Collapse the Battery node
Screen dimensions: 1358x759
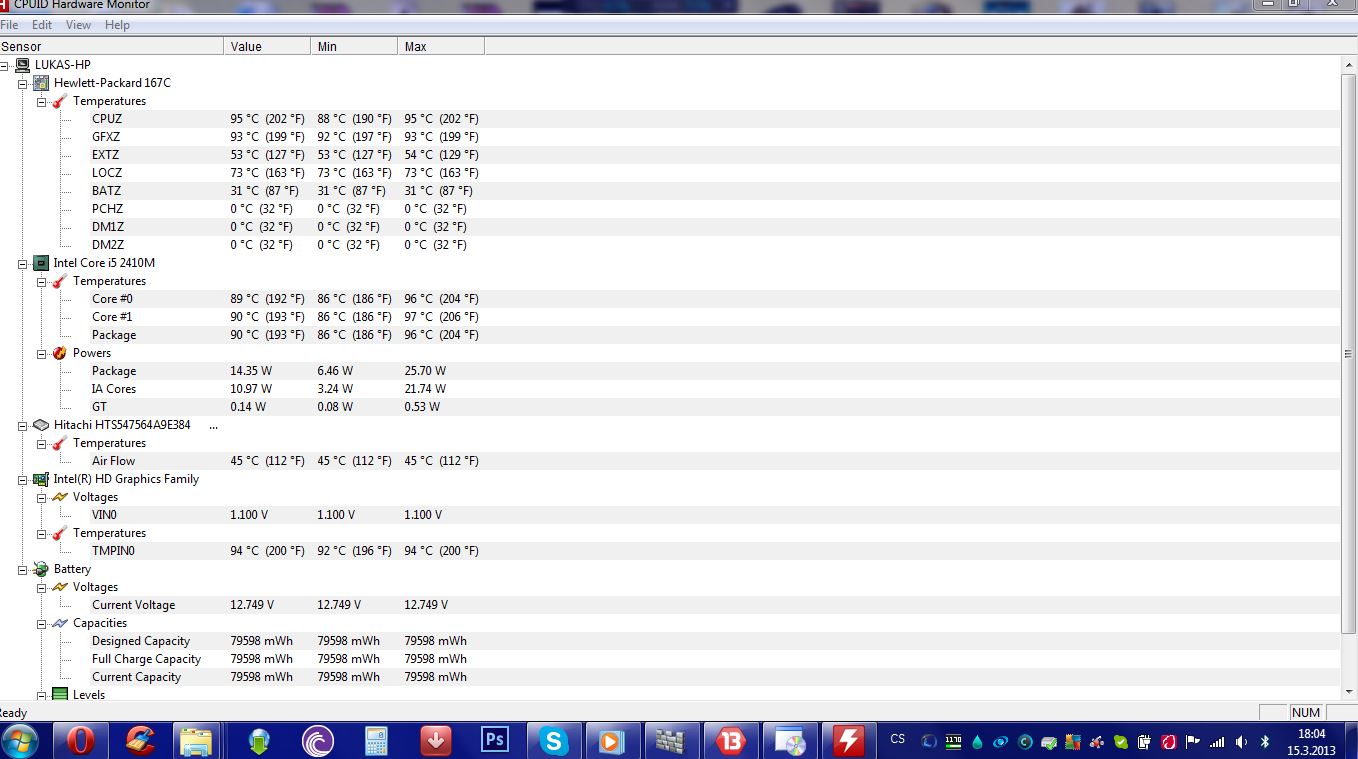click(x=23, y=569)
